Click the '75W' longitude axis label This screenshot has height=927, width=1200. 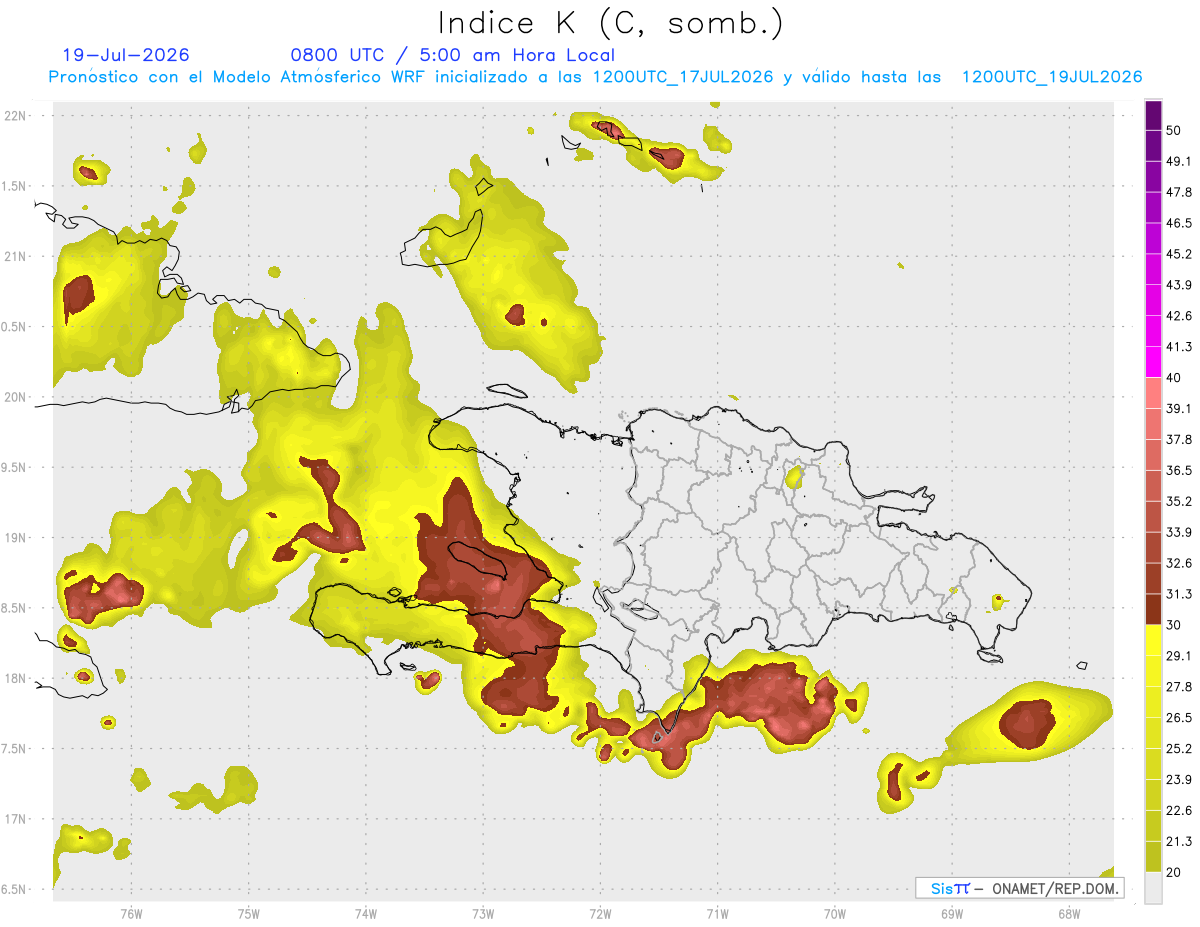(x=248, y=913)
